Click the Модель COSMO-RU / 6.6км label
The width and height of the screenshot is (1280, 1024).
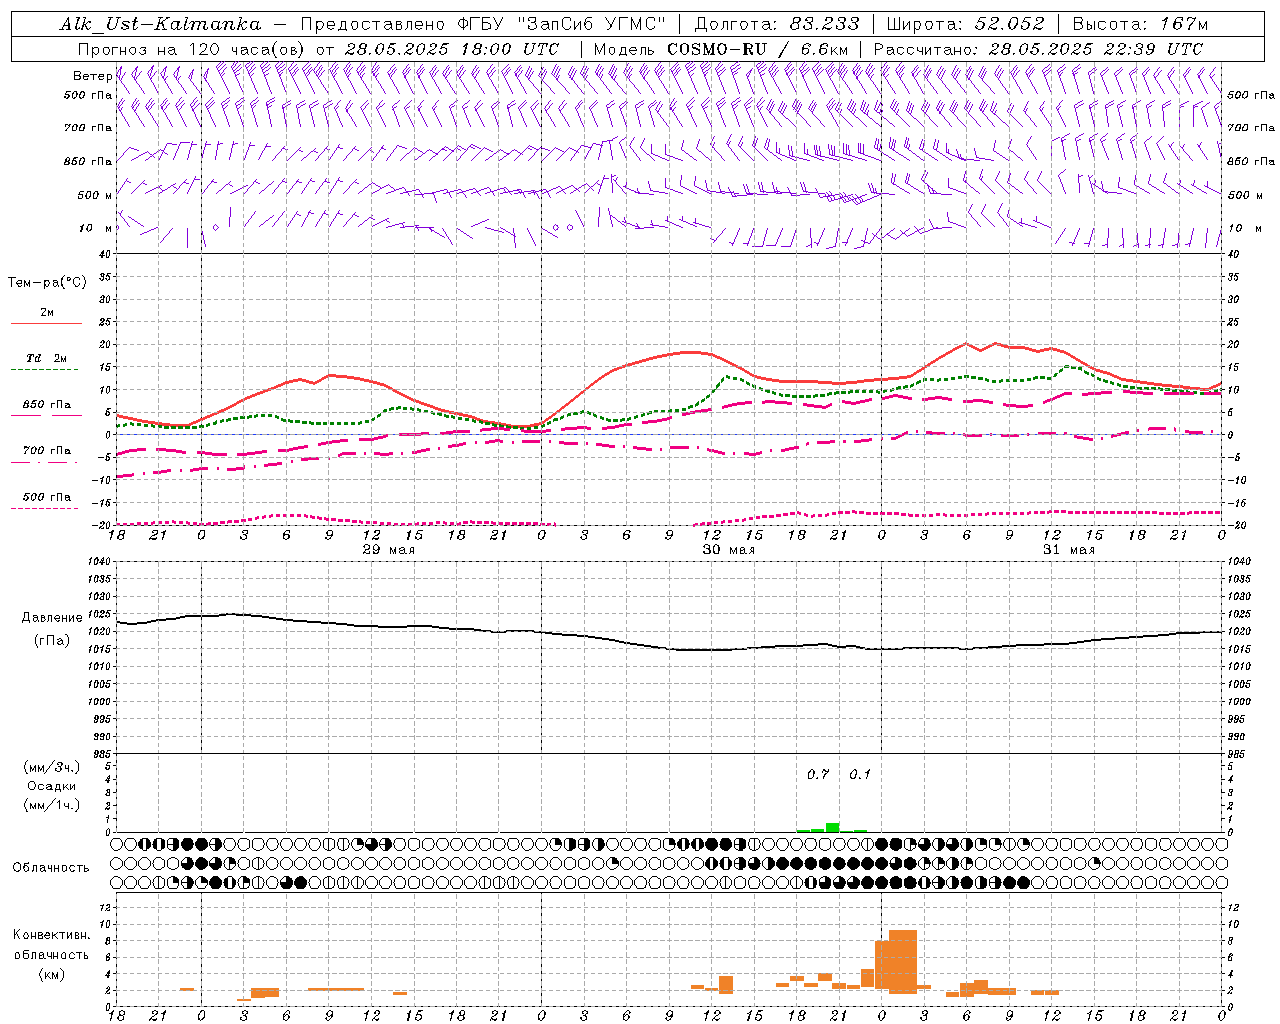[x=721, y=49]
